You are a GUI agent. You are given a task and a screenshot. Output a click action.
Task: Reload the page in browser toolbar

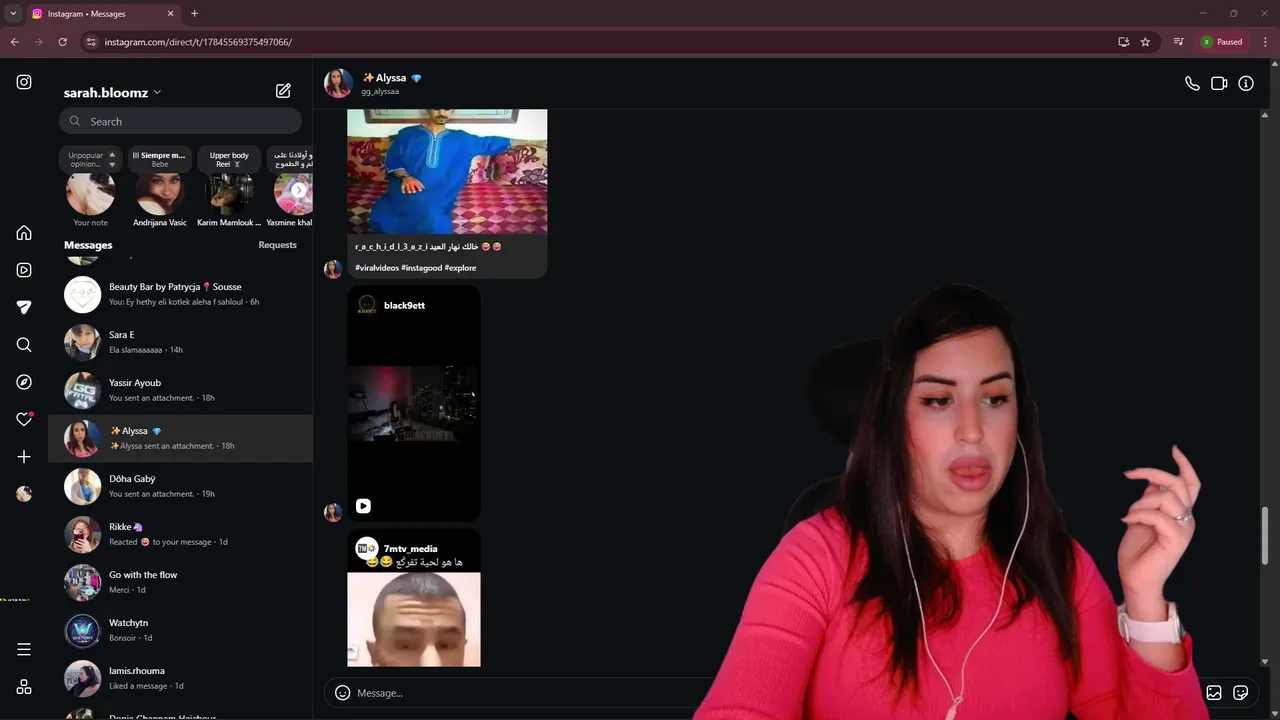coord(62,42)
